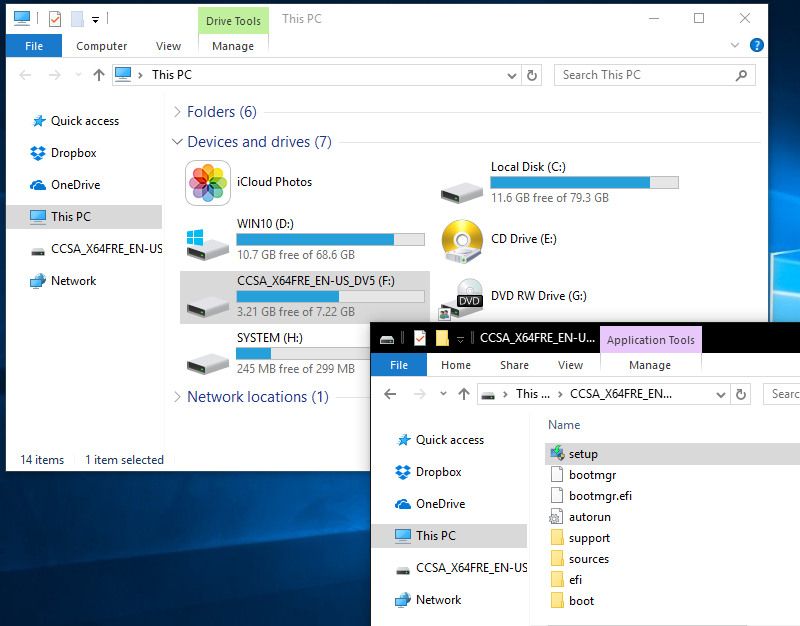The image size is (800, 626).
Task: Open Manage tab under Application Tools
Action: click(x=650, y=365)
